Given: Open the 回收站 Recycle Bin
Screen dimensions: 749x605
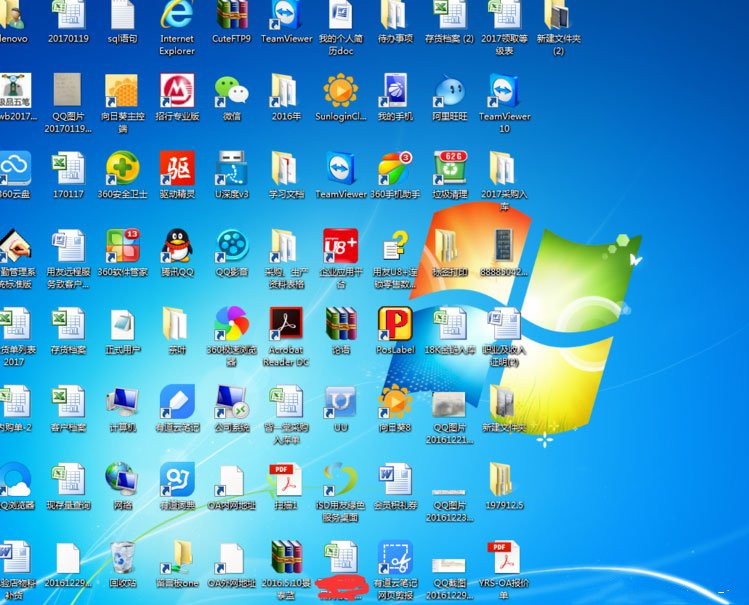Looking at the screenshot, I should pos(123,564).
